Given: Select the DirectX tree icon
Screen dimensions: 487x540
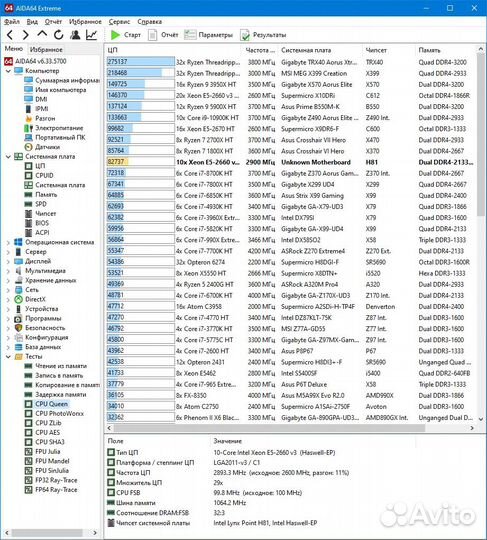Looking at the screenshot, I should pyautogui.click(x=19, y=300).
